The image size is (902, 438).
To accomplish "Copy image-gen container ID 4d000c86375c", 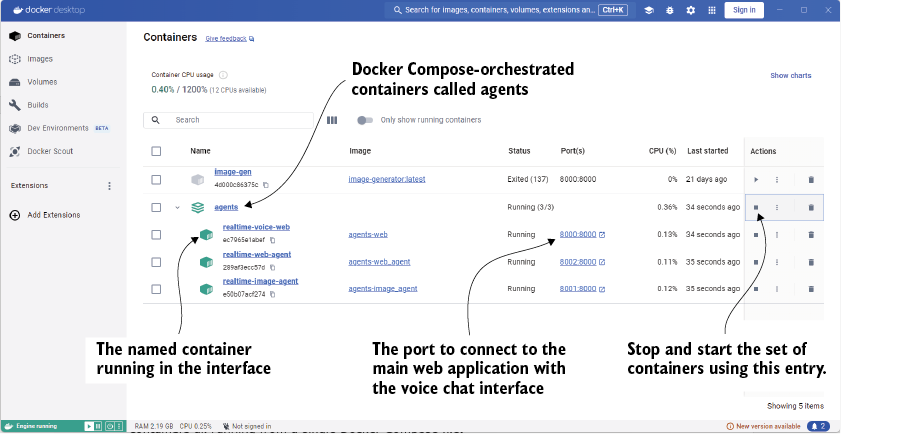I will [x=266, y=185].
